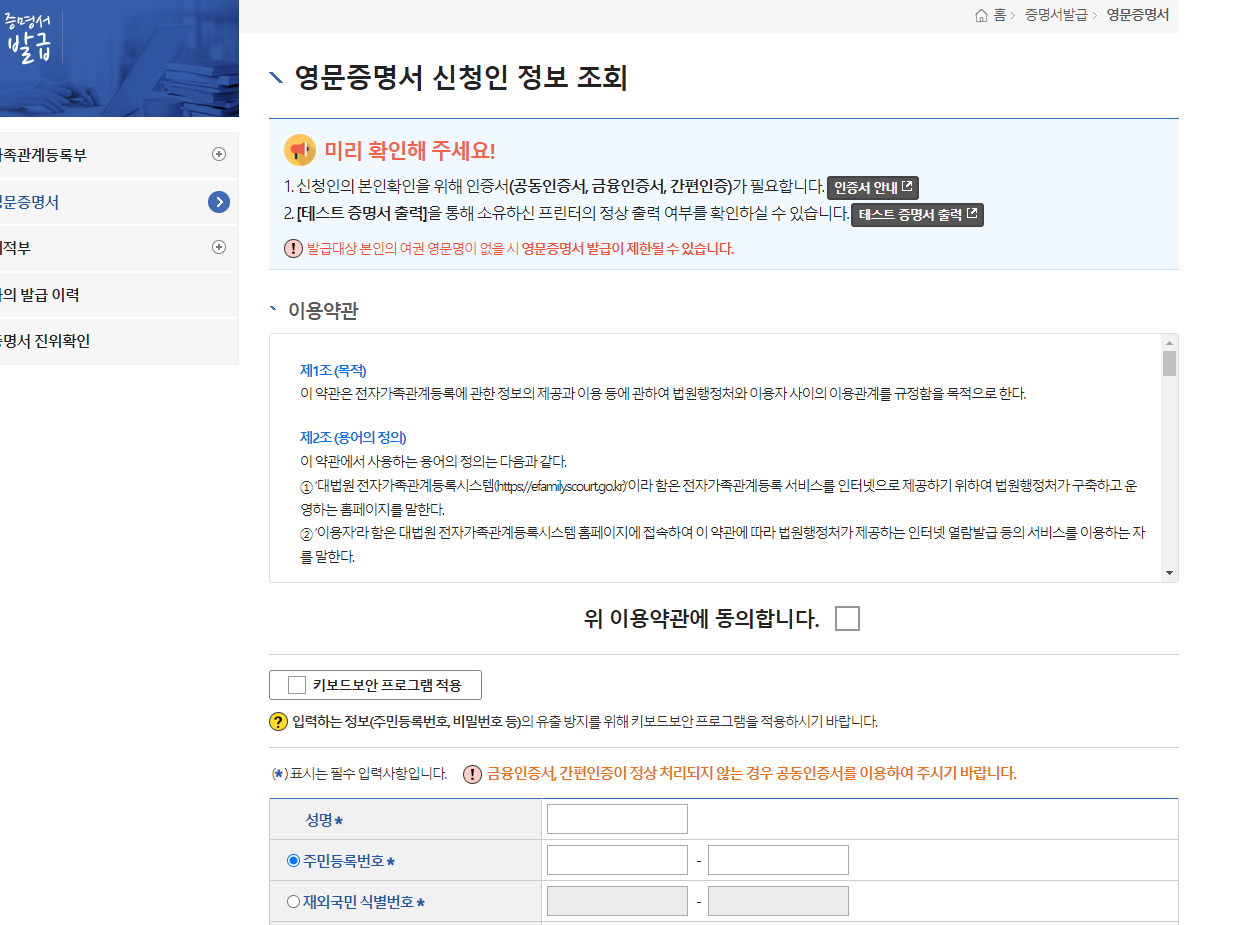This screenshot has width=1250, height=925.
Task: Click the exclamation icon before 금융인증서 notice
Action: [471, 773]
